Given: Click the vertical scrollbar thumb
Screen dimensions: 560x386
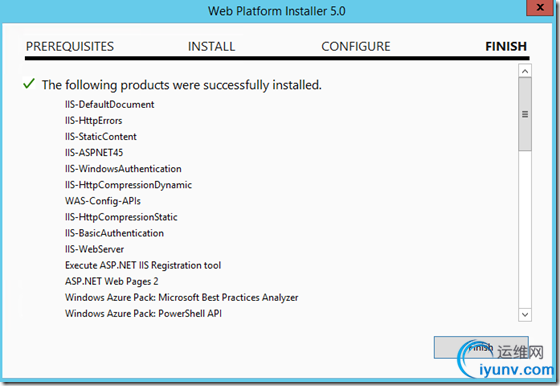Looking at the screenshot, I should [525, 114].
